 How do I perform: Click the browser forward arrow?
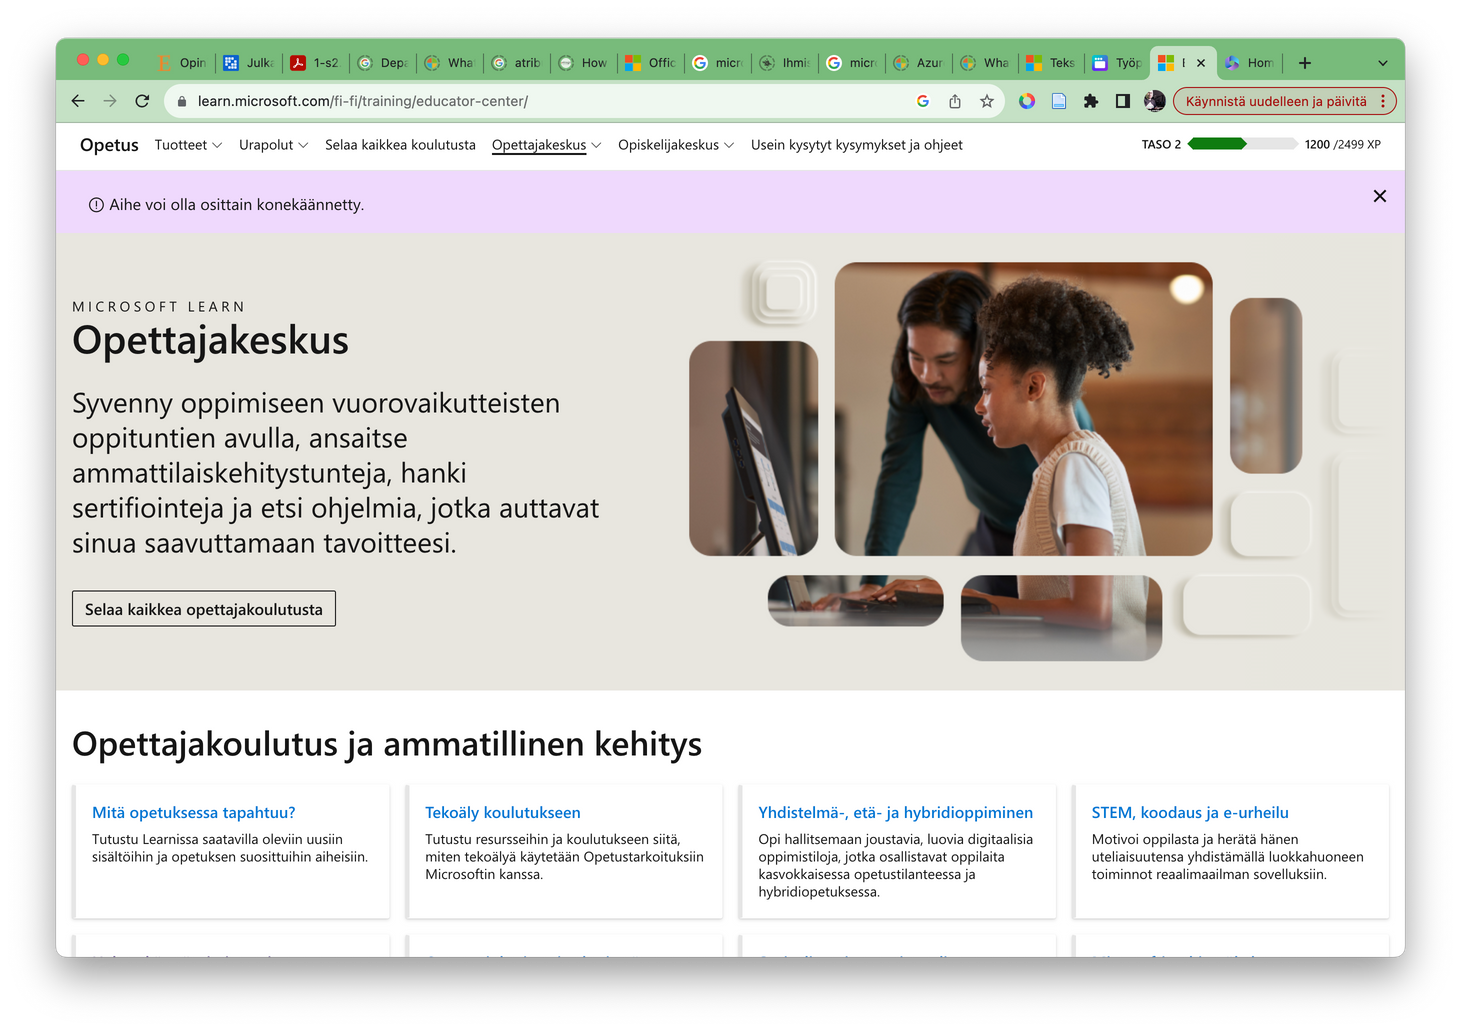click(110, 101)
